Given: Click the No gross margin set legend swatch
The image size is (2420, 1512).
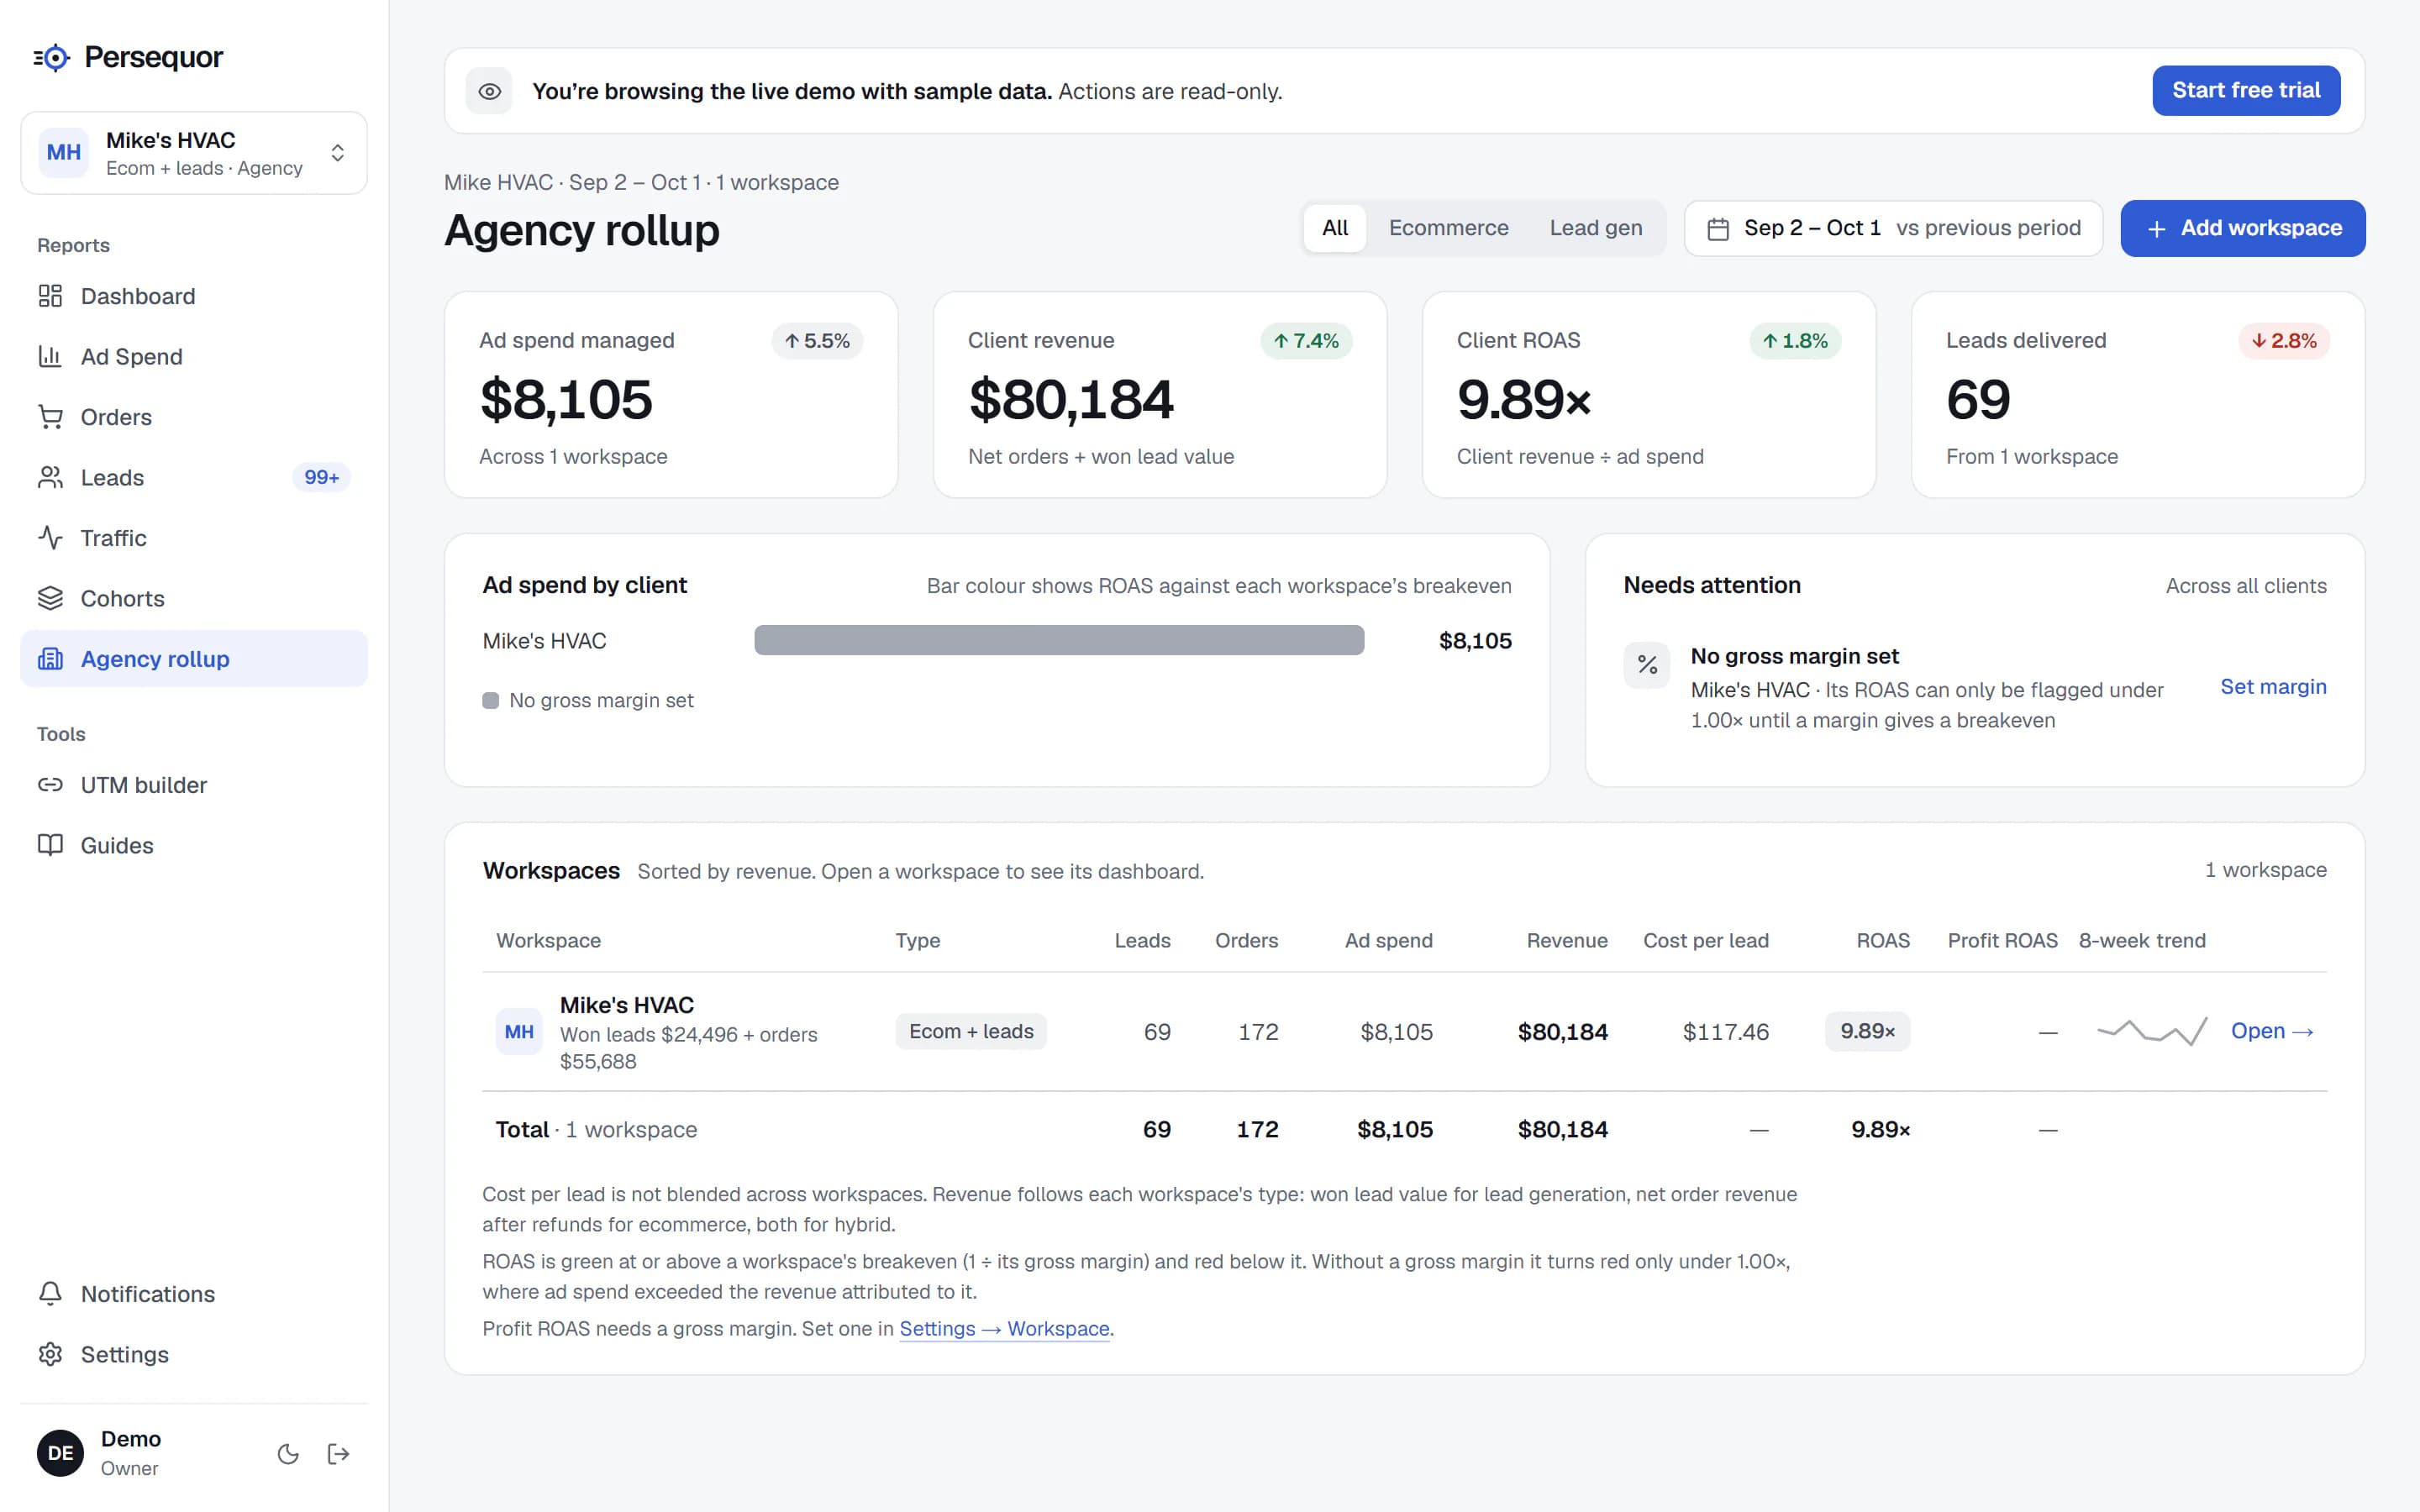Looking at the screenshot, I should coord(491,701).
